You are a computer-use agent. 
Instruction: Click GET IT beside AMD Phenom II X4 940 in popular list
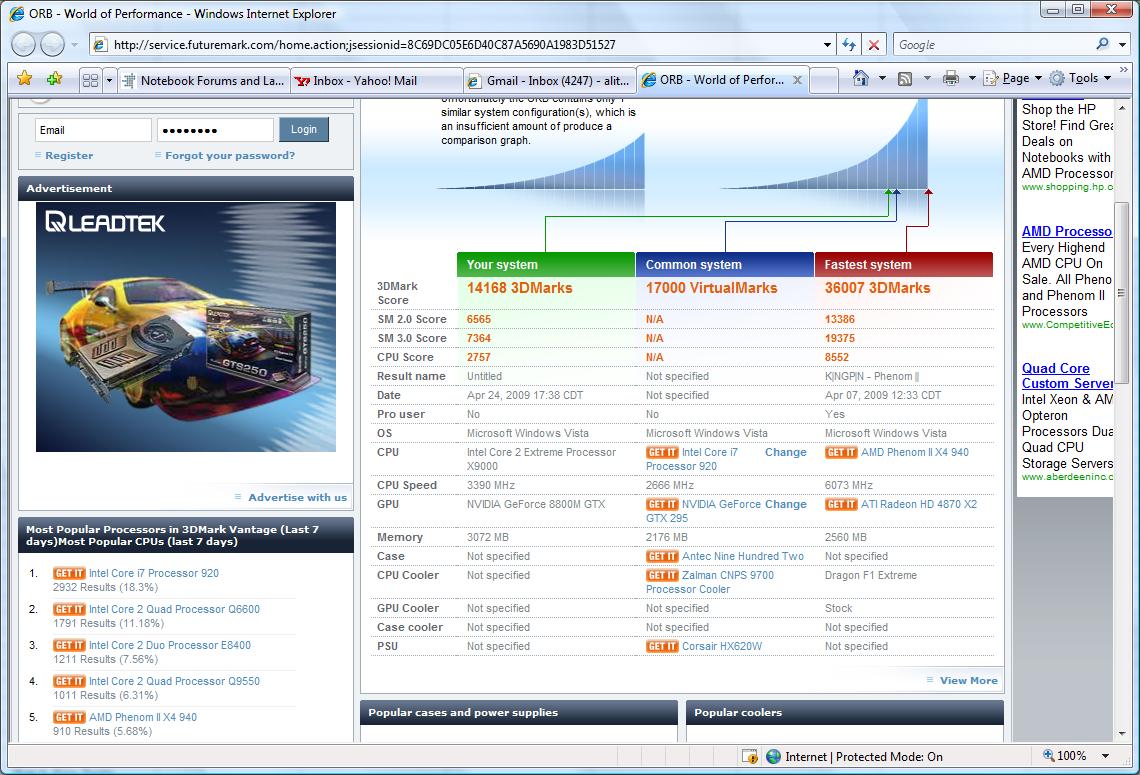coord(69,718)
